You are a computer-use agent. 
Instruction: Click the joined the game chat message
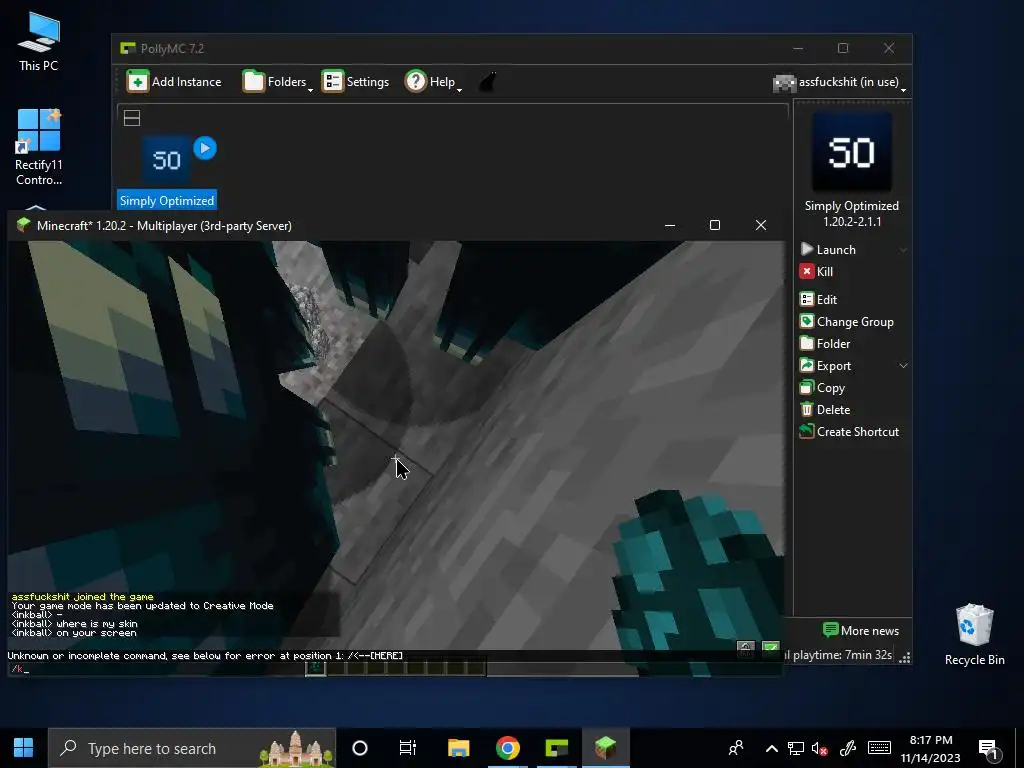click(x=83, y=596)
